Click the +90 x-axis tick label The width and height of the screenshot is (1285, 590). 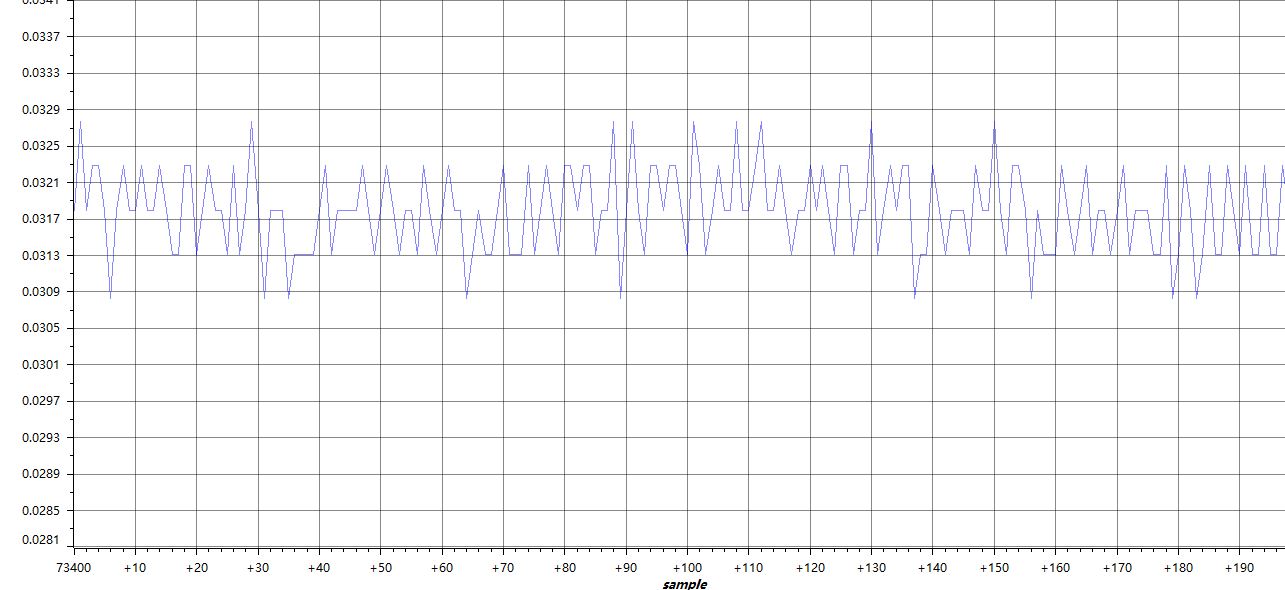(x=626, y=567)
